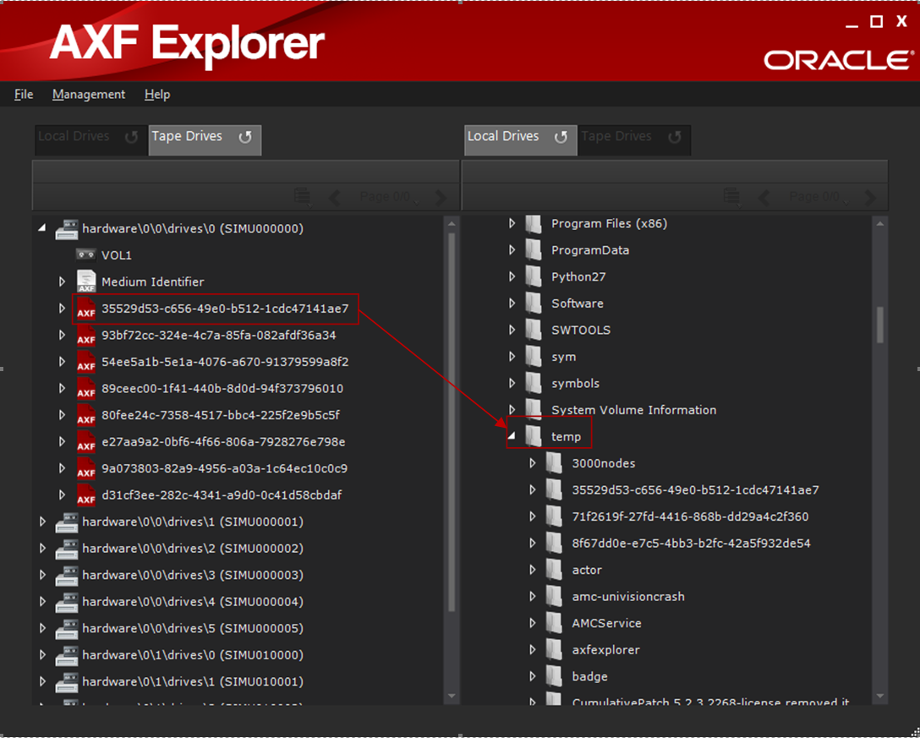920x738 pixels.
Task: Select the sym folder
Action: [563, 357]
